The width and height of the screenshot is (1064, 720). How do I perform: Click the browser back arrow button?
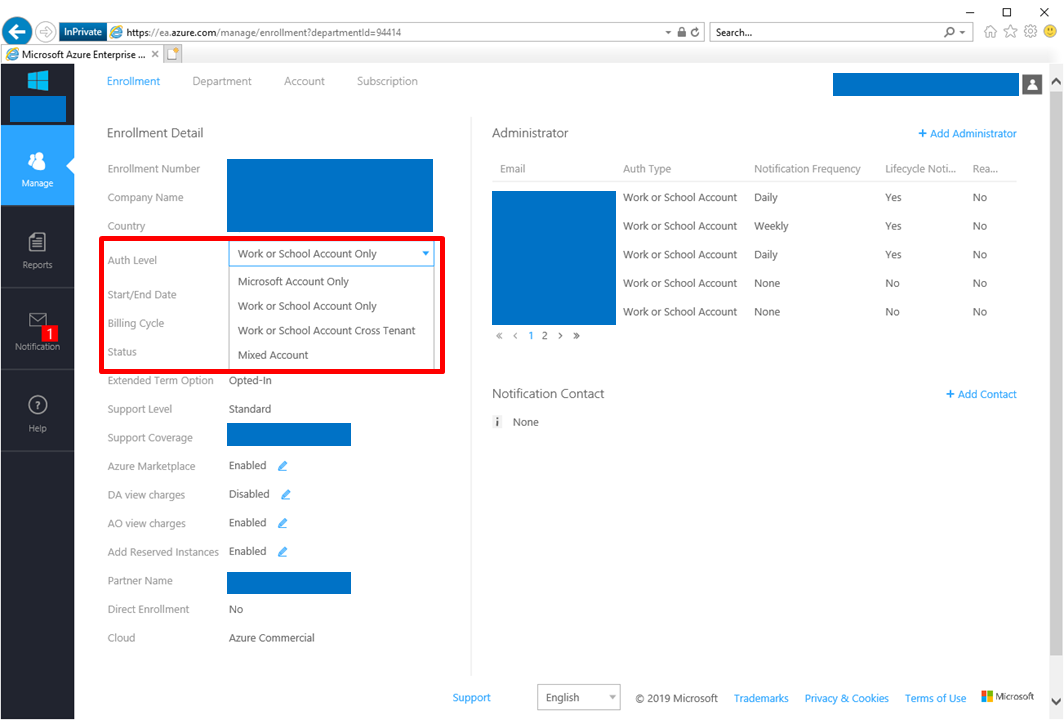pyautogui.click(x=17, y=31)
